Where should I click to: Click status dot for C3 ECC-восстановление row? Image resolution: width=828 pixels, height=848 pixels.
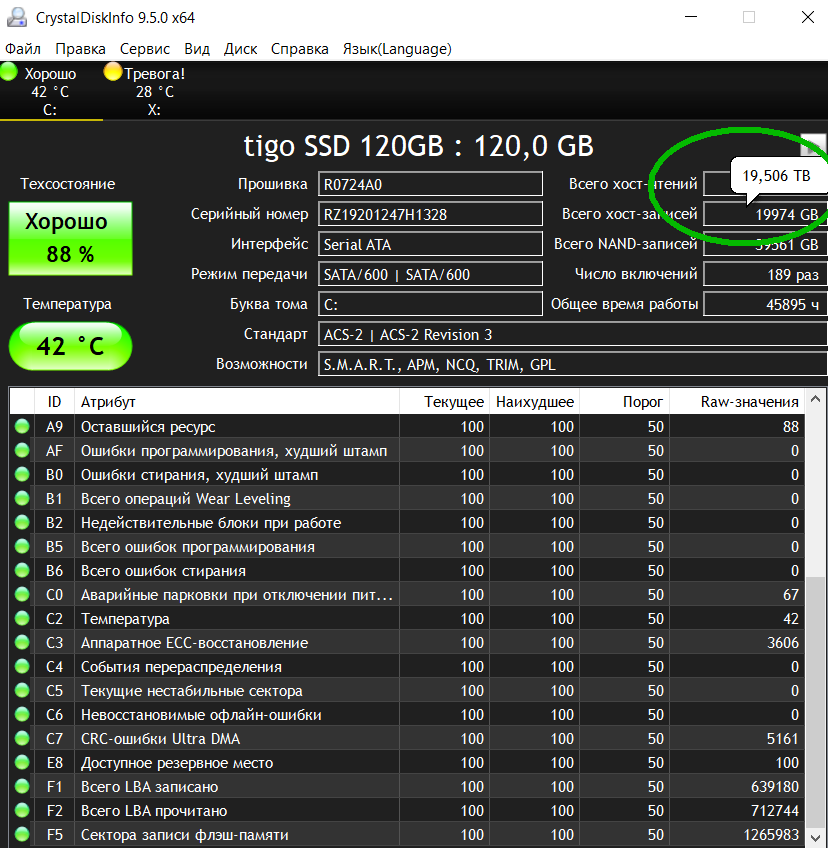tap(22, 642)
